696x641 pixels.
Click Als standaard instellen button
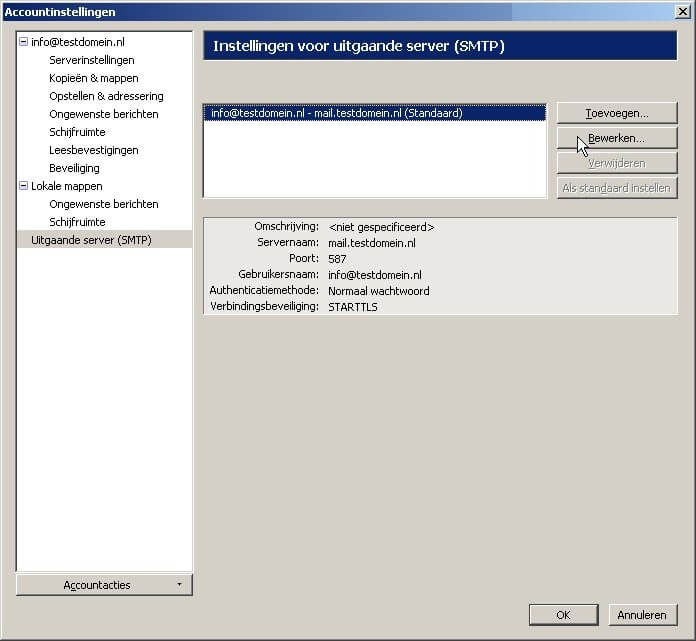[x=617, y=188]
